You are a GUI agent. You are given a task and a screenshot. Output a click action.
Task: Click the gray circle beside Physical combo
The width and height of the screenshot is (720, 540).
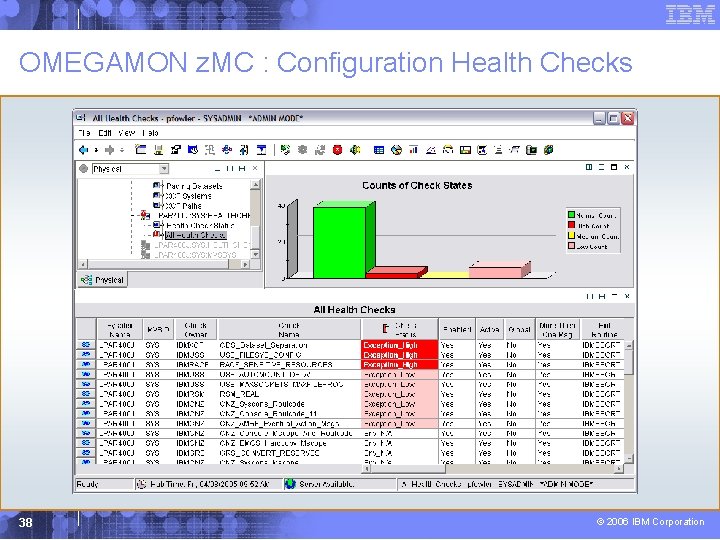coord(84,169)
